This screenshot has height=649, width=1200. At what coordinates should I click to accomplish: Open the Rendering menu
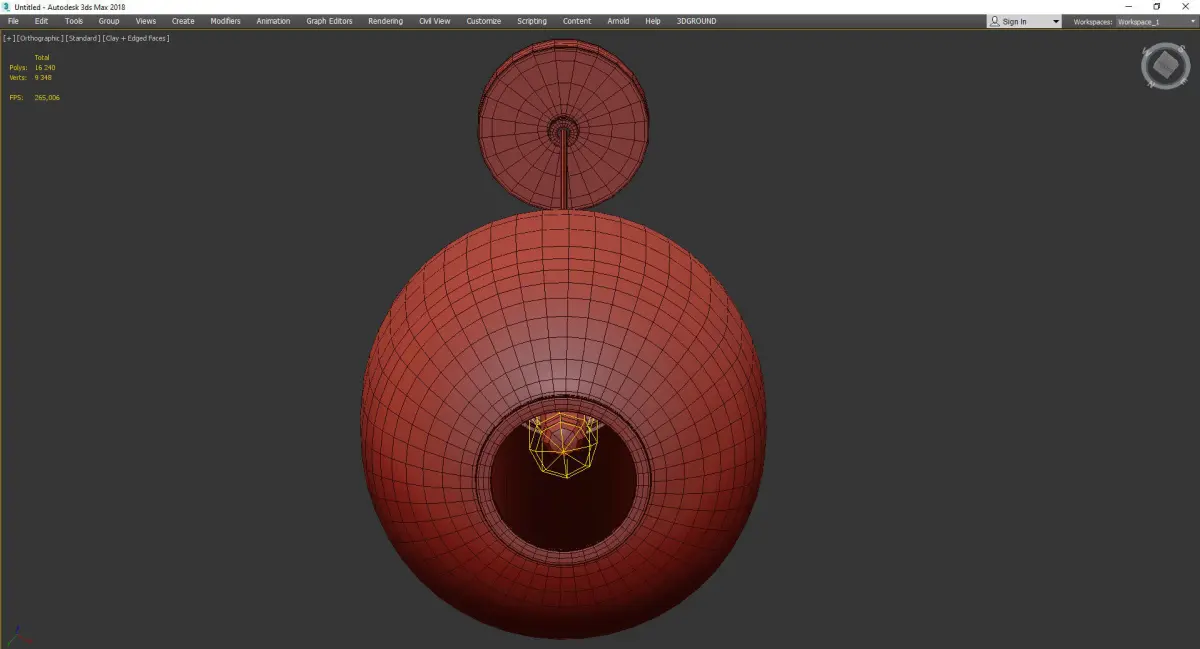click(x=385, y=21)
